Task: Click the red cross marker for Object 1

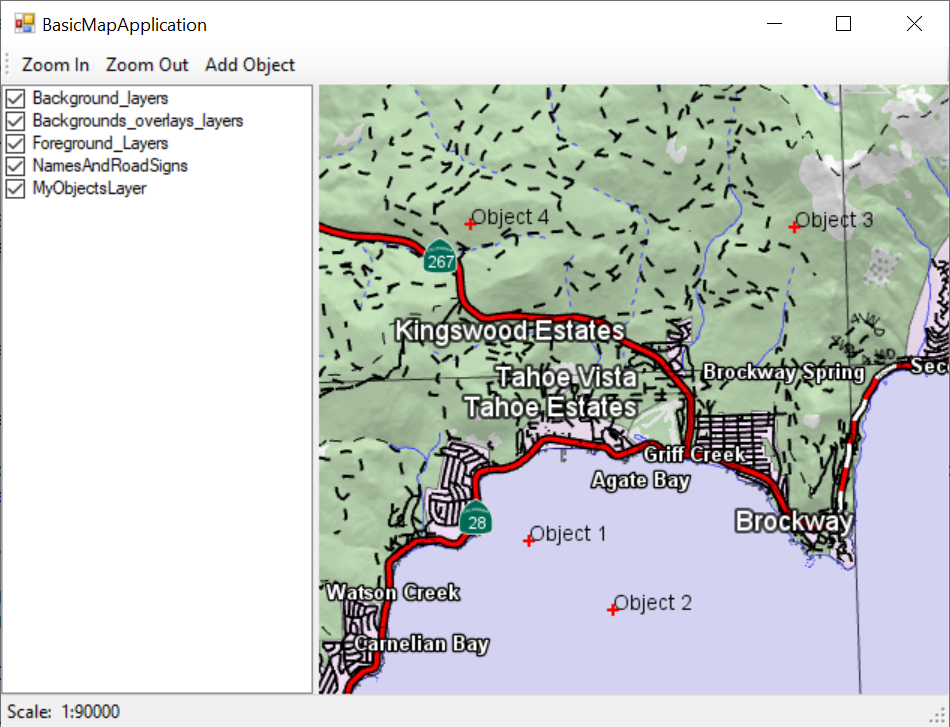Action: click(x=529, y=541)
